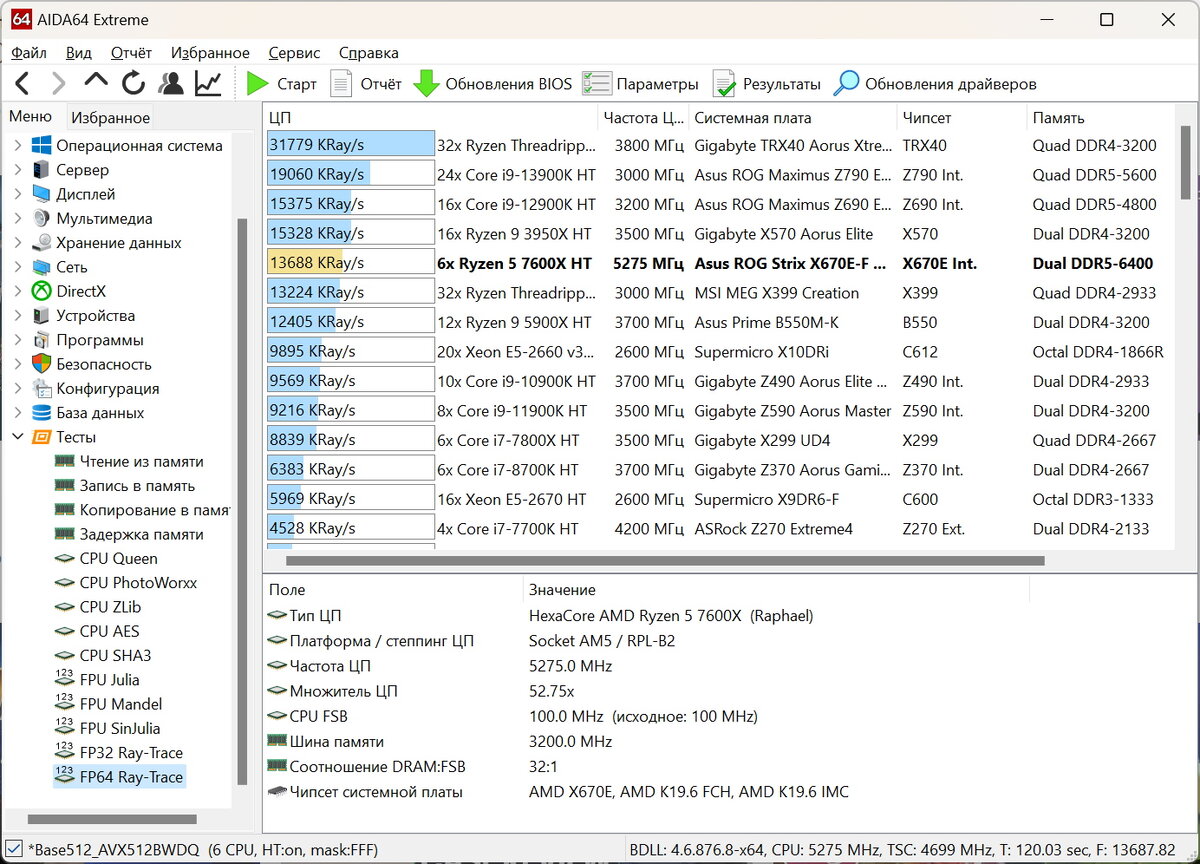Select the Программы tree icon

(x=41, y=340)
